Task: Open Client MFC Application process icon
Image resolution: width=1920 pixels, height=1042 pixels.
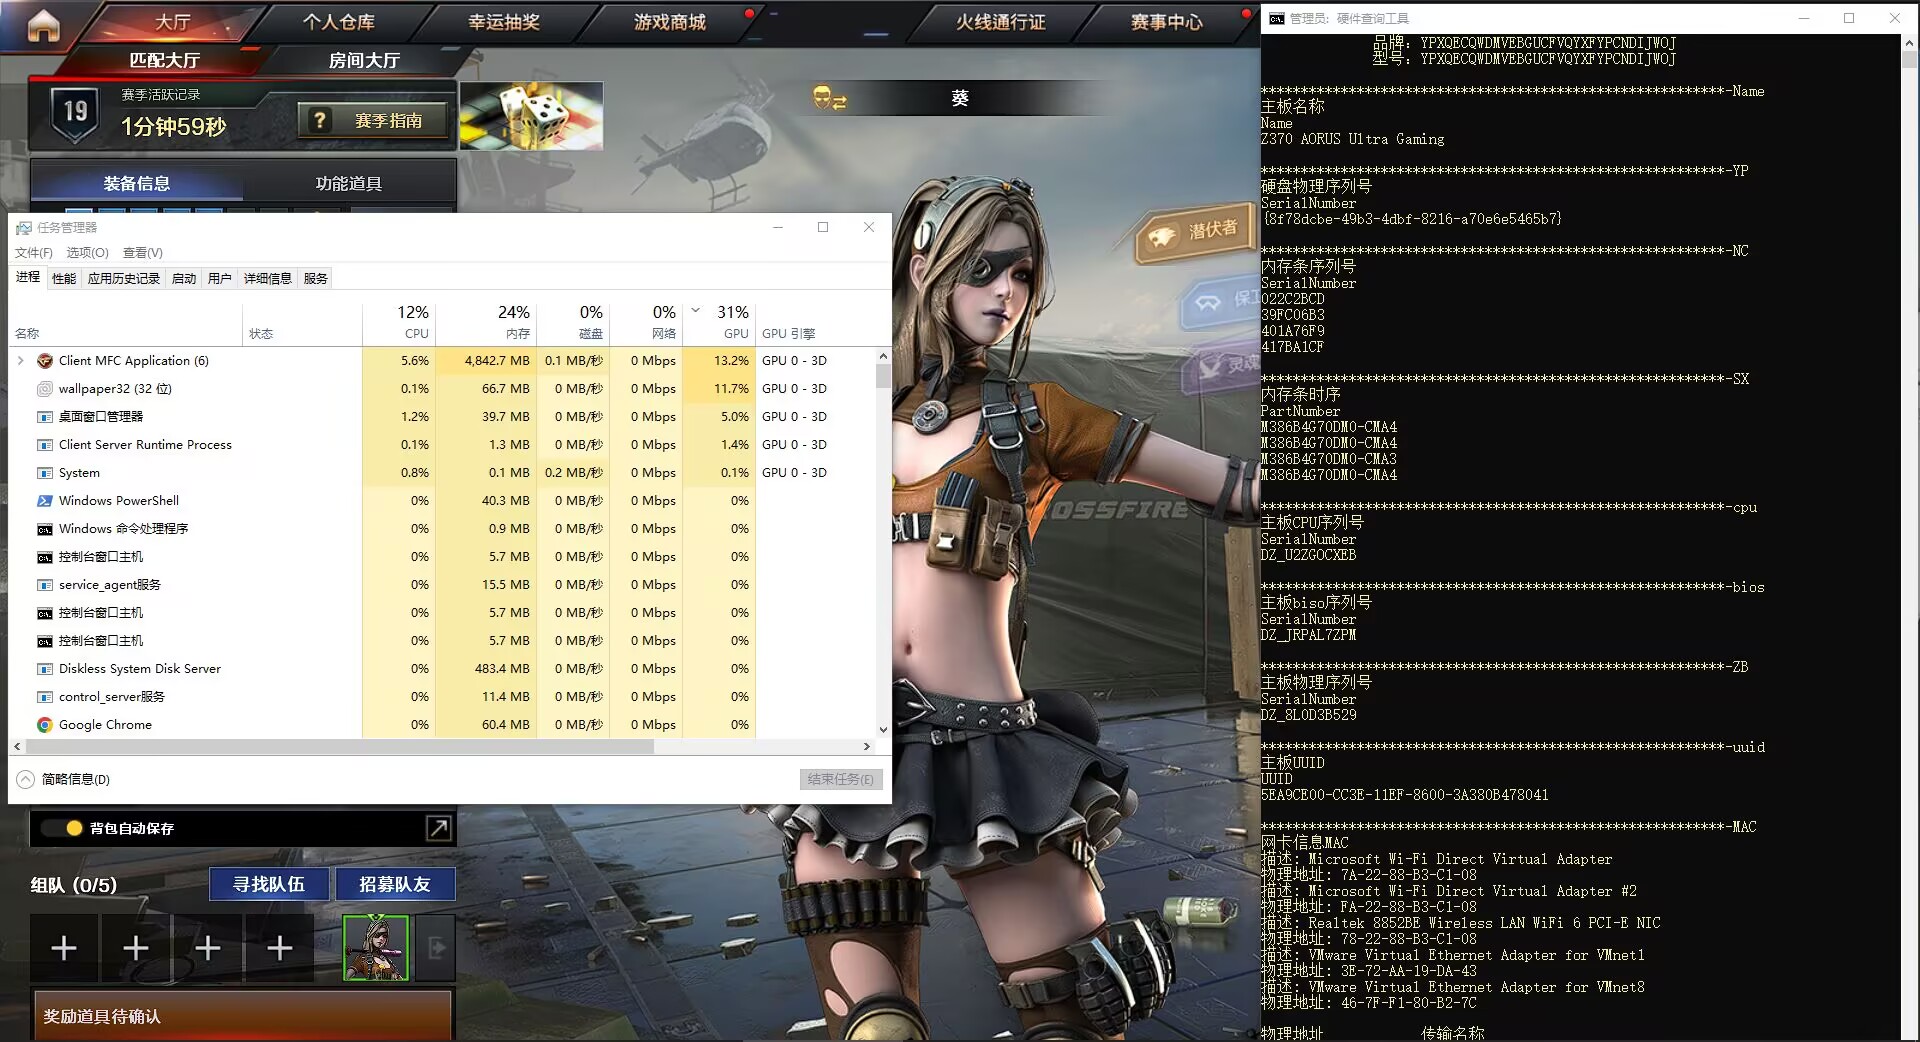Action: [45, 361]
